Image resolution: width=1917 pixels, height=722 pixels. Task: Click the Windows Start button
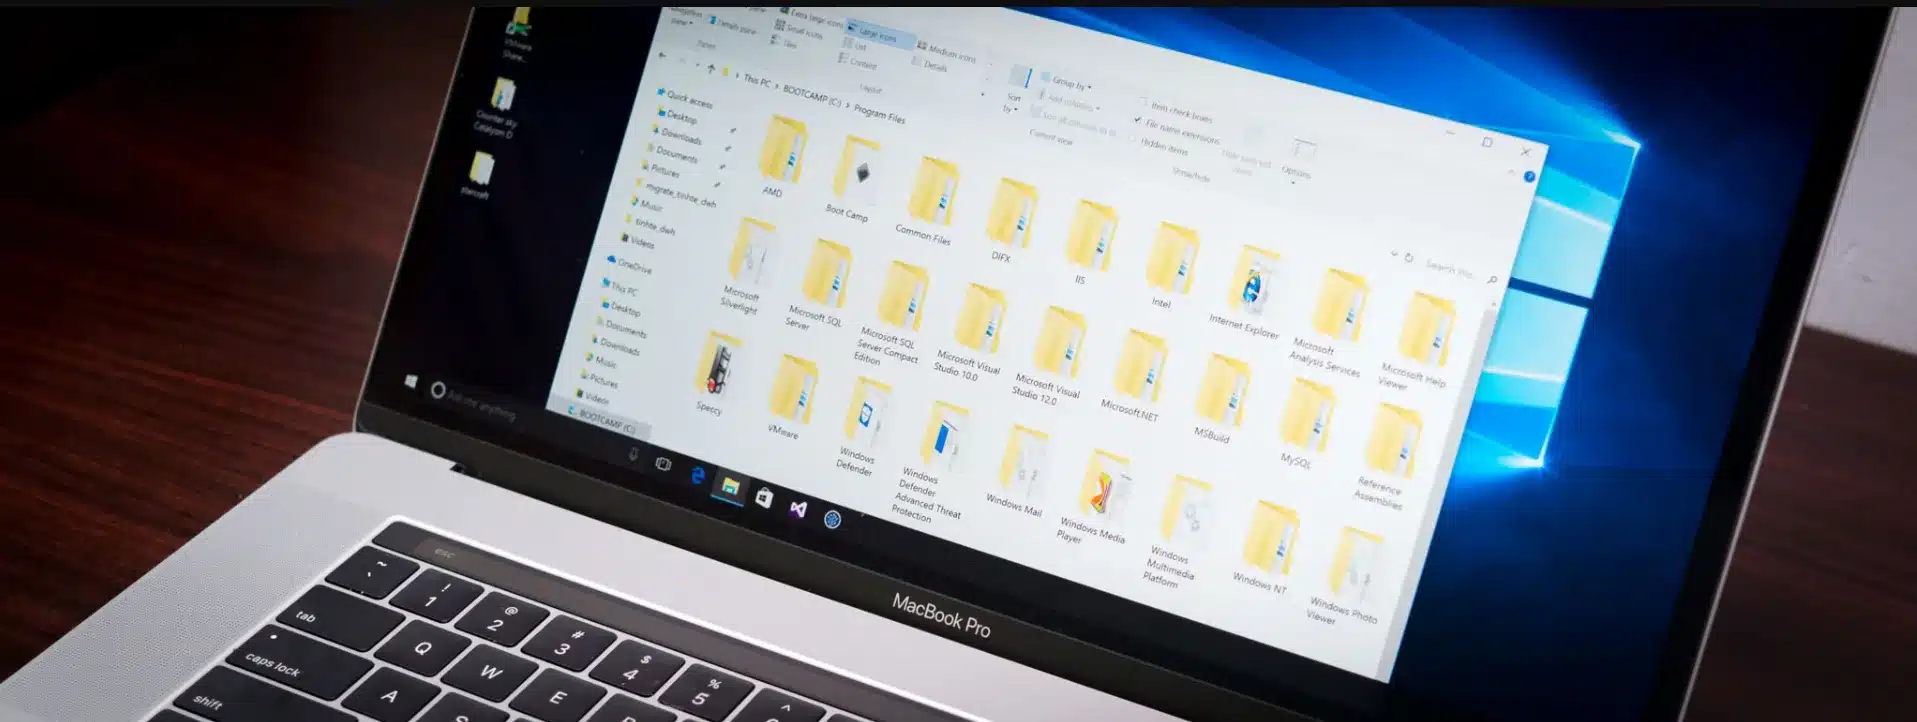pyautogui.click(x=410, y=381)
